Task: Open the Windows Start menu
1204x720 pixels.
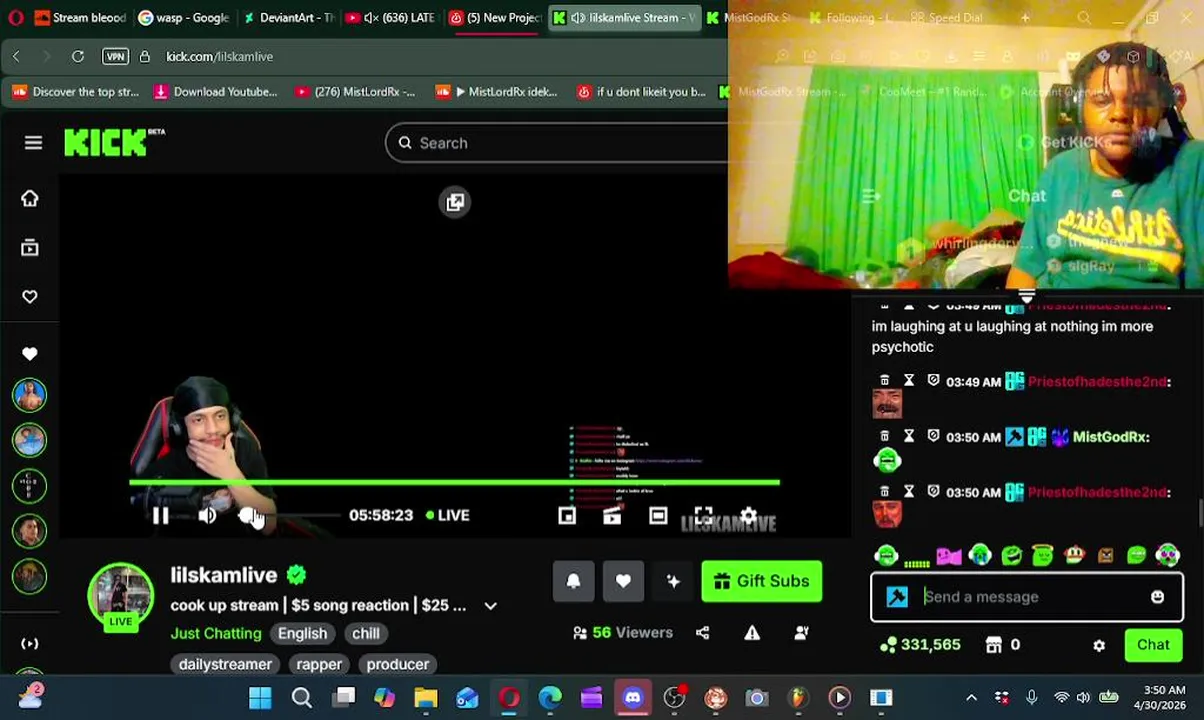Action: tap(260, 697)
